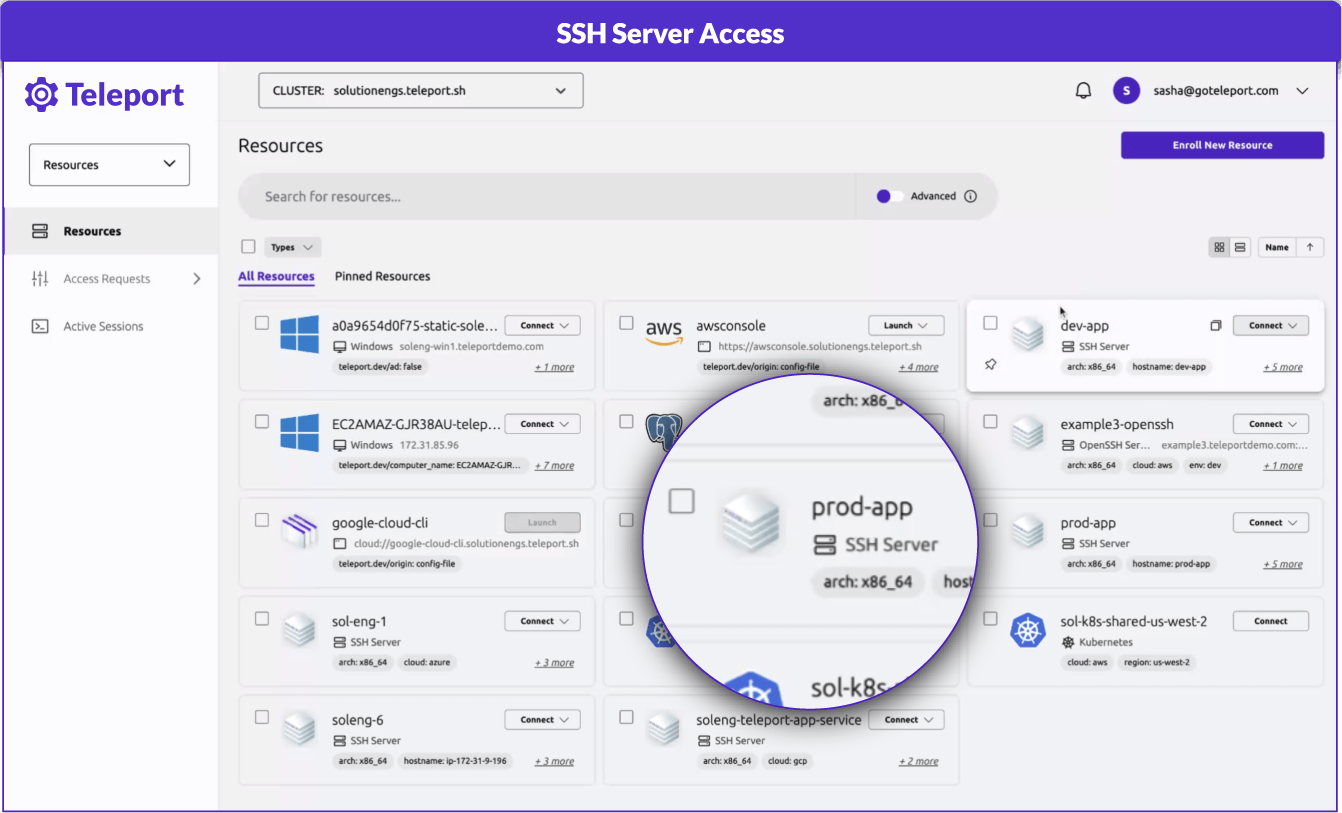Click the Kubernetes wheel icon for sol-k8s-shared-us-west-2

click(x=1027, y=630)
